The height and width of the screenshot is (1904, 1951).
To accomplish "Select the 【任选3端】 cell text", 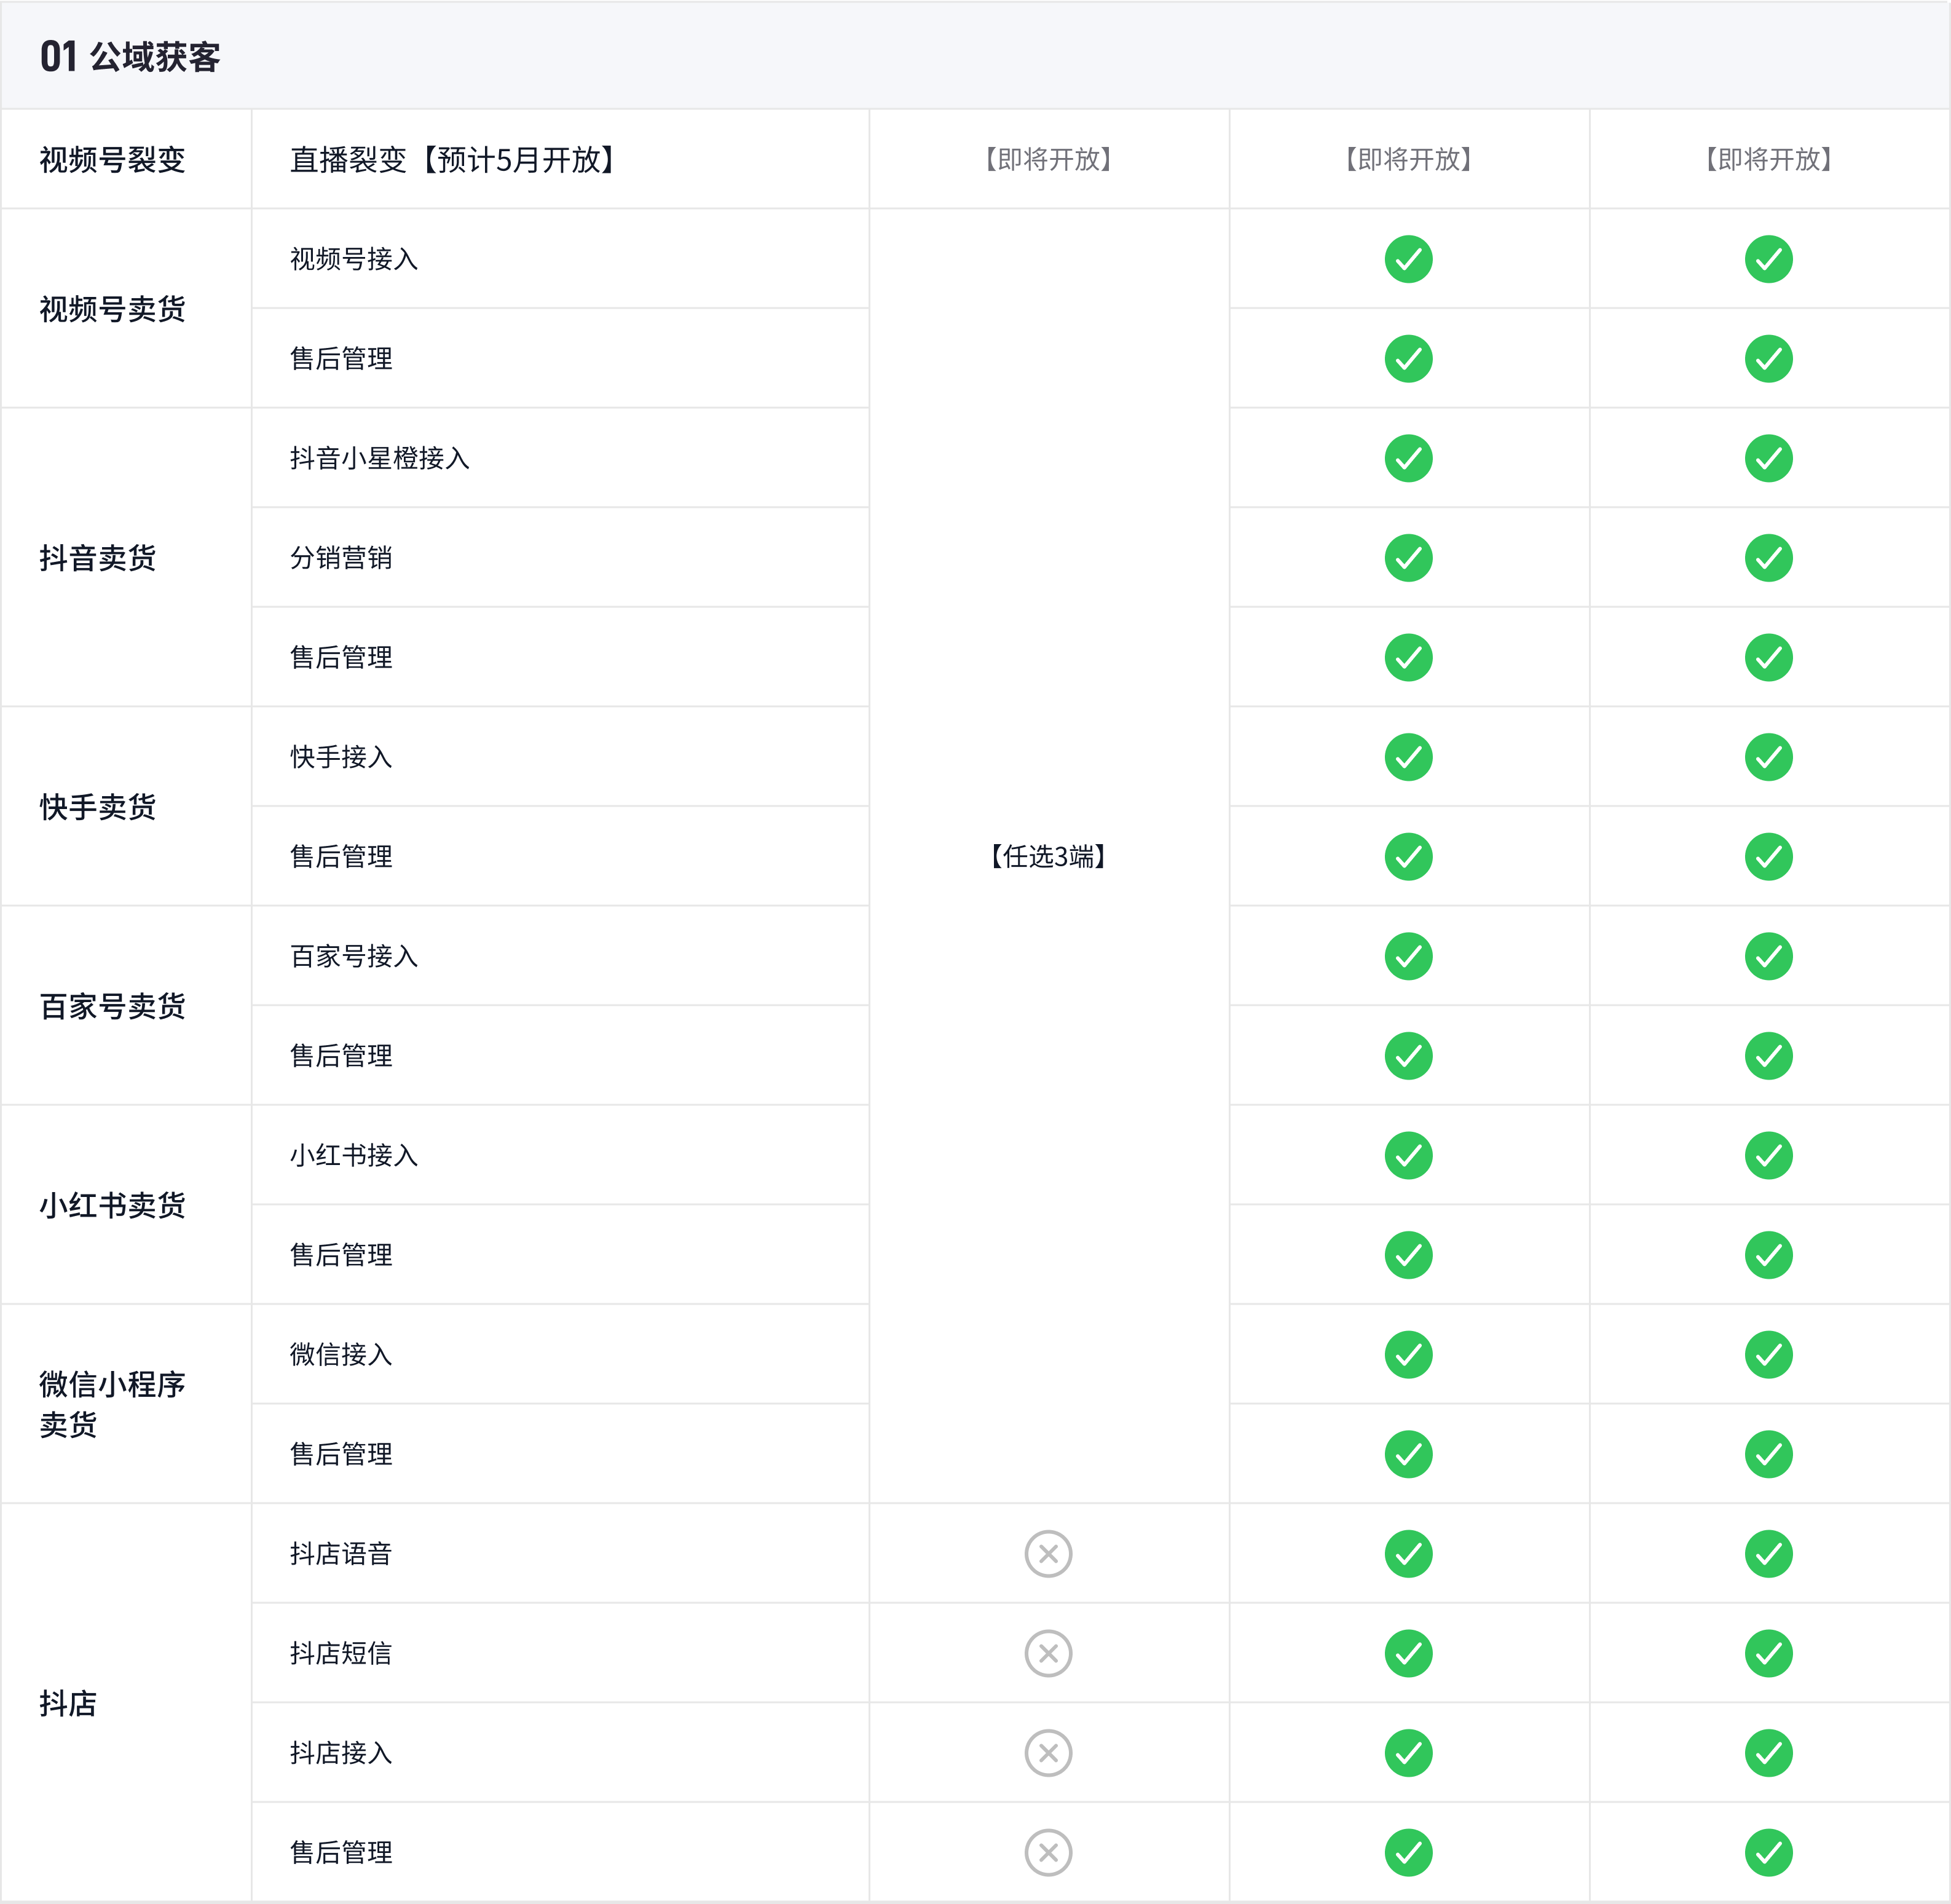I will click(1048, 856).
